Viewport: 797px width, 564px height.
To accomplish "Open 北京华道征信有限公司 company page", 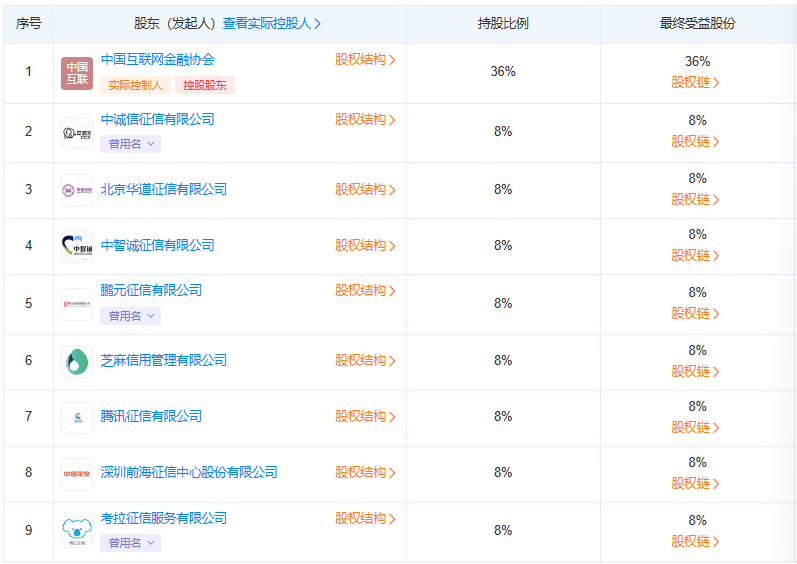I will [x=164, y=190].
